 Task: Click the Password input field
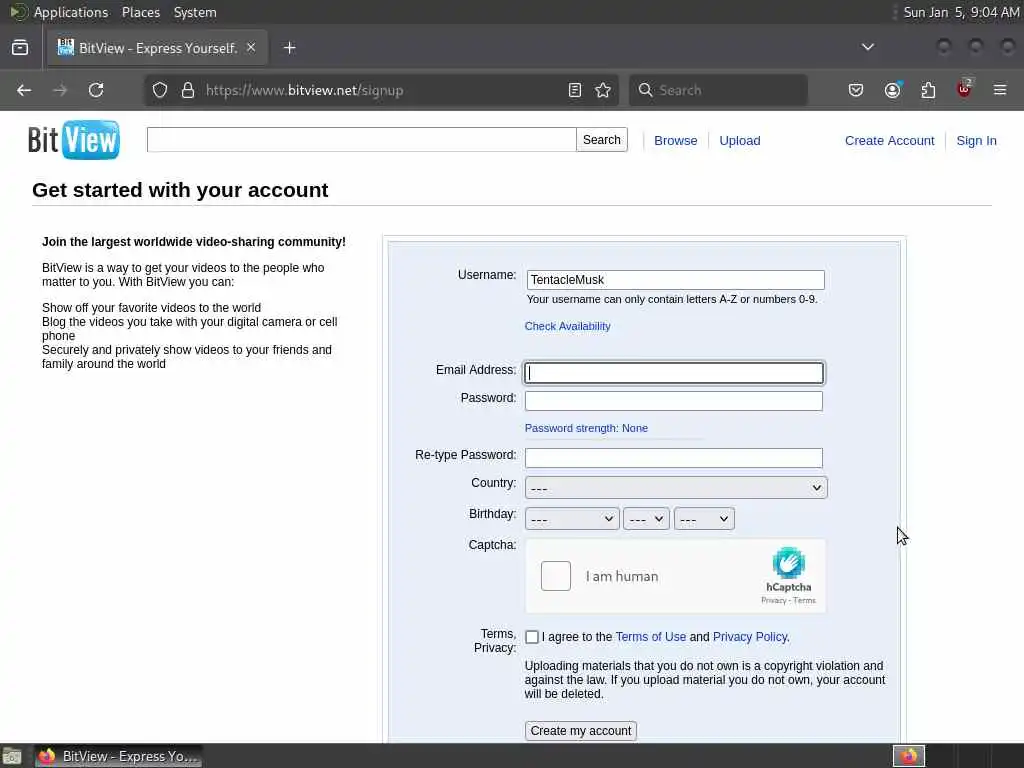click(674, 401)
